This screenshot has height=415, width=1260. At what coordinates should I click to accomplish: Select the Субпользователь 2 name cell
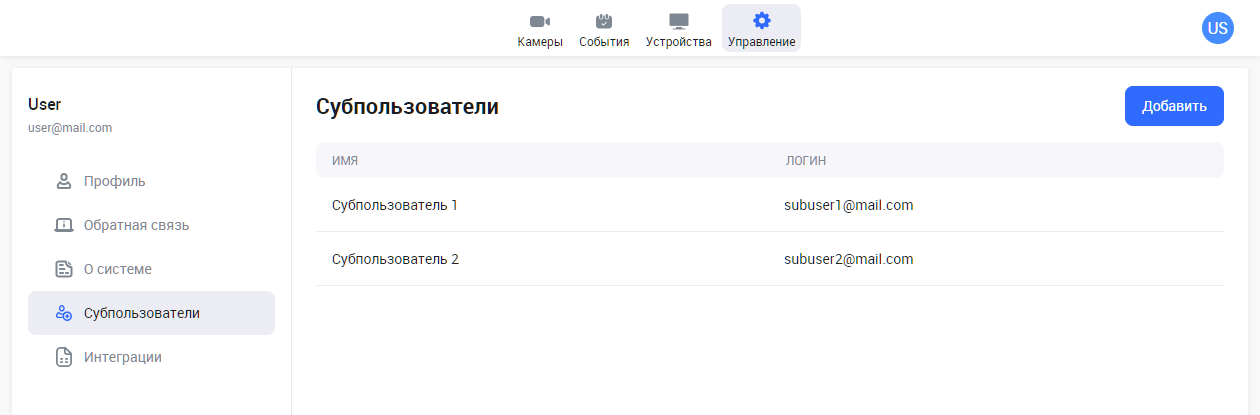(395, 259)
